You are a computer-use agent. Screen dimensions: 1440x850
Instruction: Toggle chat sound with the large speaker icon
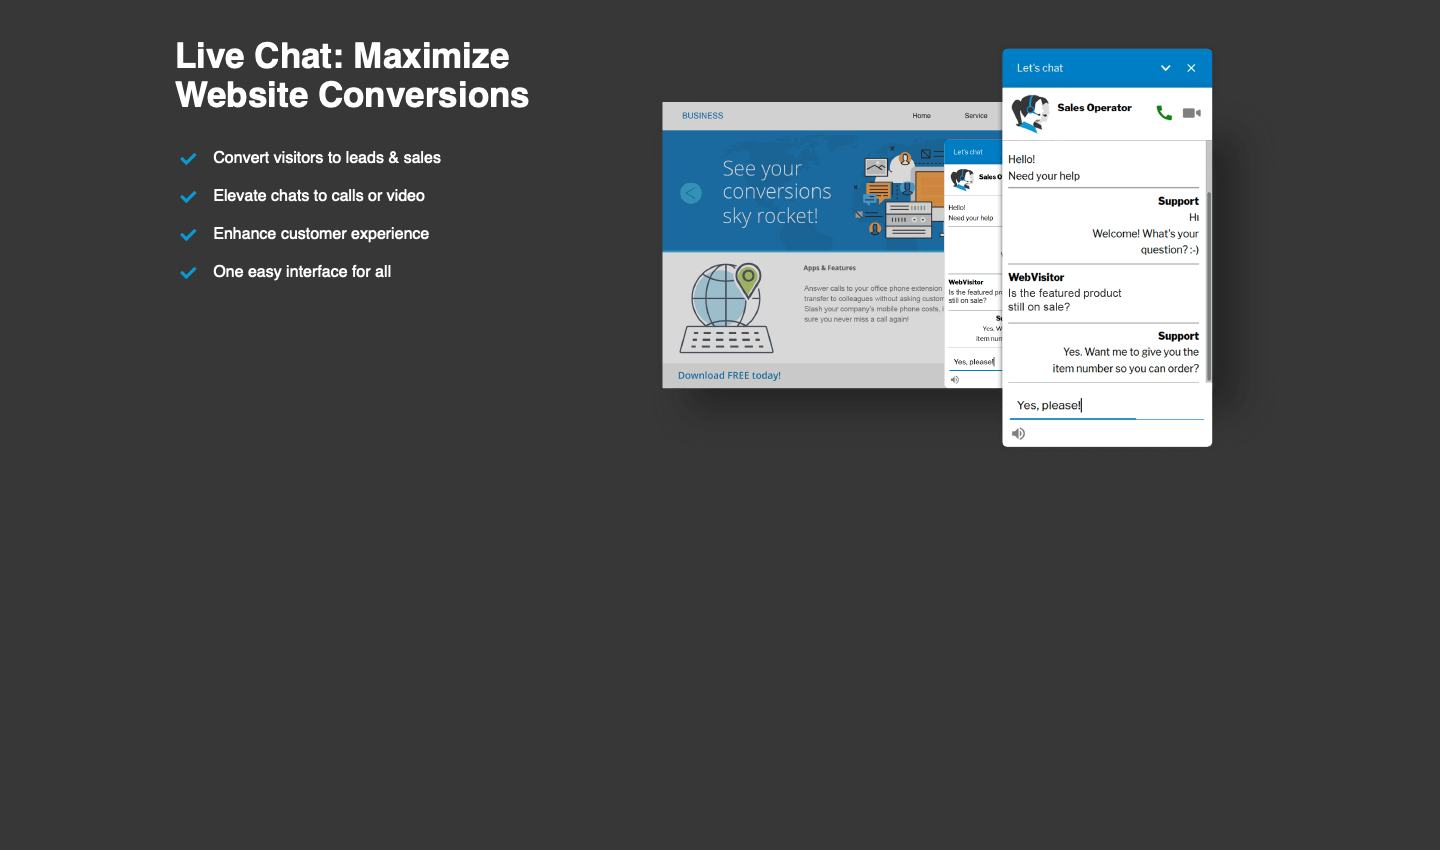tap(1018, 433)
